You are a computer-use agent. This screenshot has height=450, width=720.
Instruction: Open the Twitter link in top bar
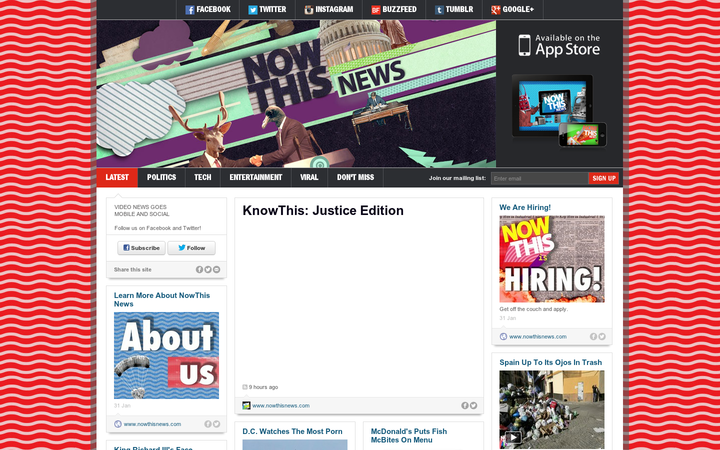[x=267, y=9]
